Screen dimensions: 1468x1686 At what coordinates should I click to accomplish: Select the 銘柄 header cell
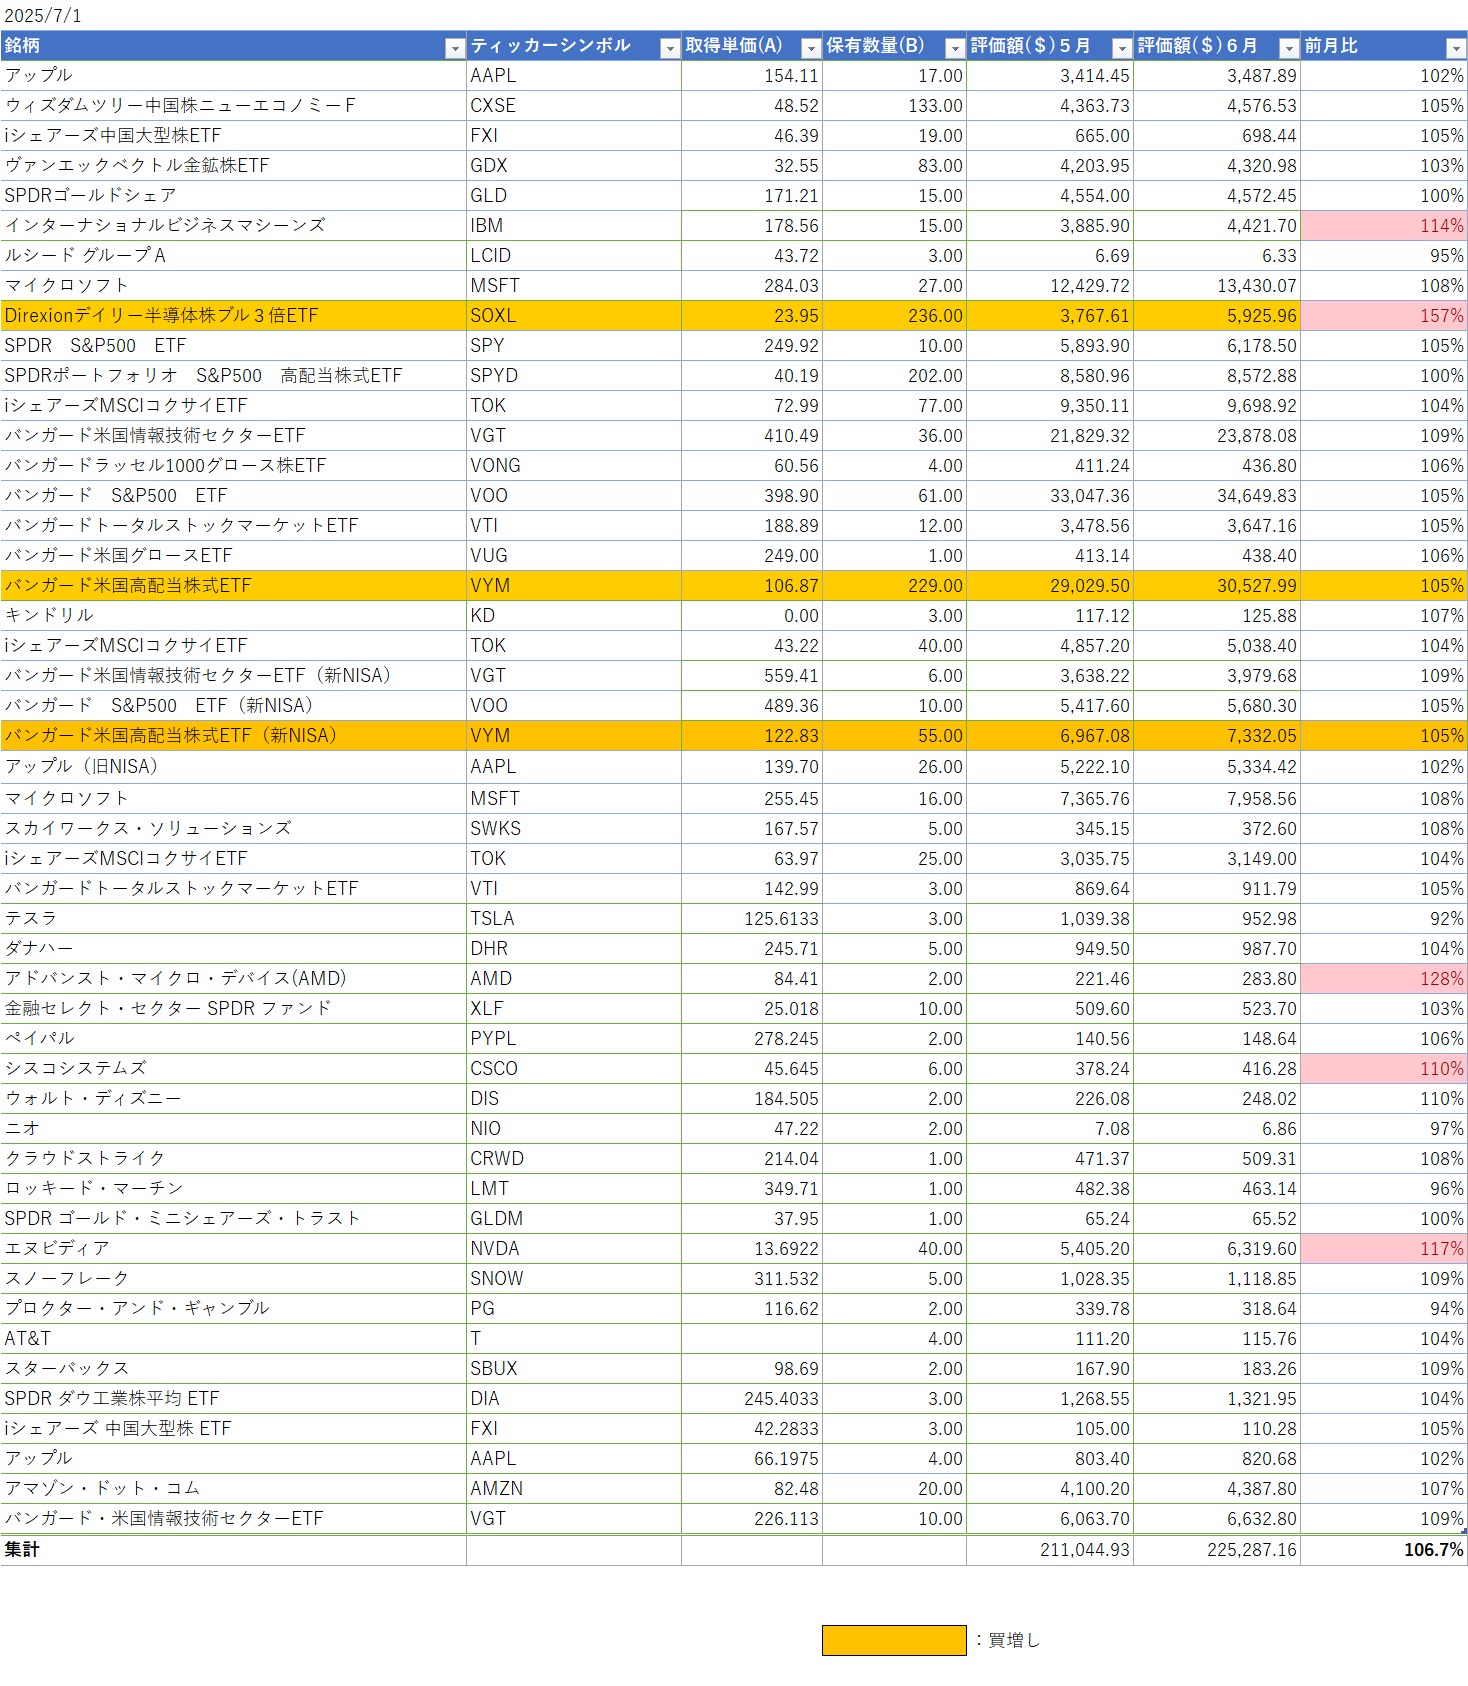click(x=233, y=46)
